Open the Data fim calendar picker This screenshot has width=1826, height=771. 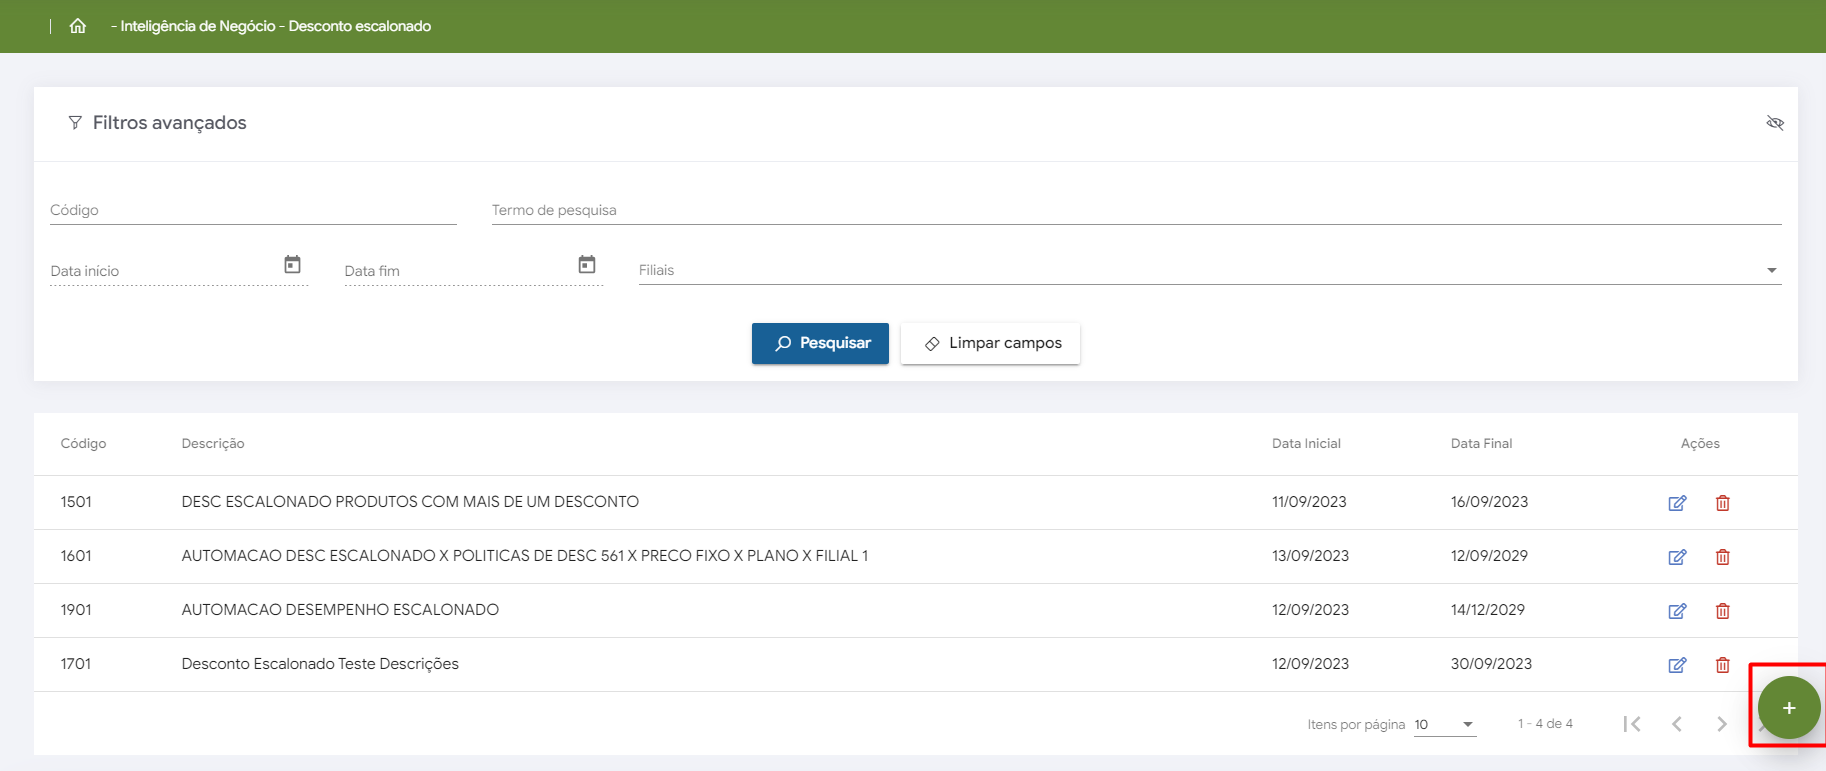pyautogui.click(x=587, y=265)
